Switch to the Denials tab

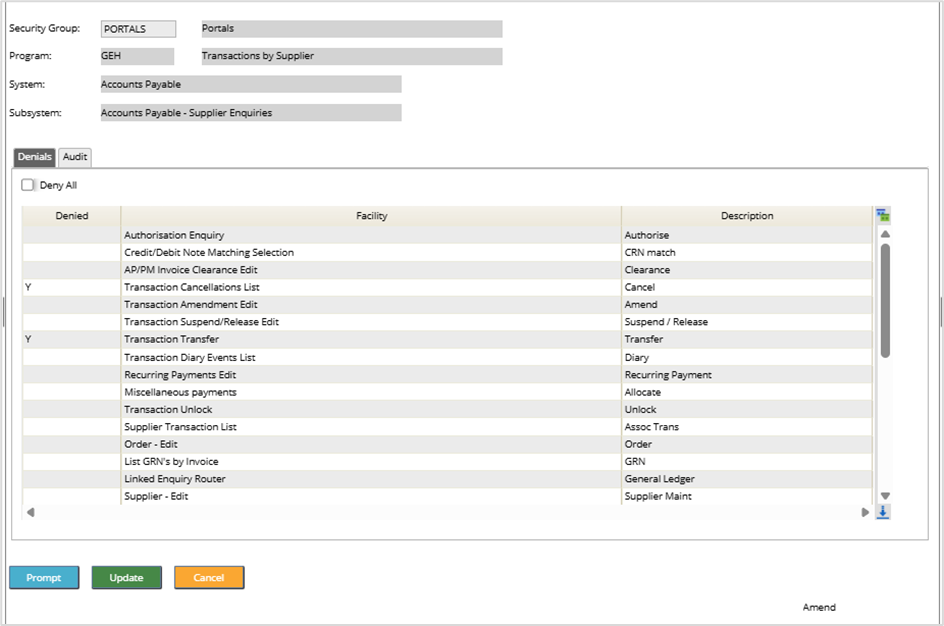[x=34, y=157]
